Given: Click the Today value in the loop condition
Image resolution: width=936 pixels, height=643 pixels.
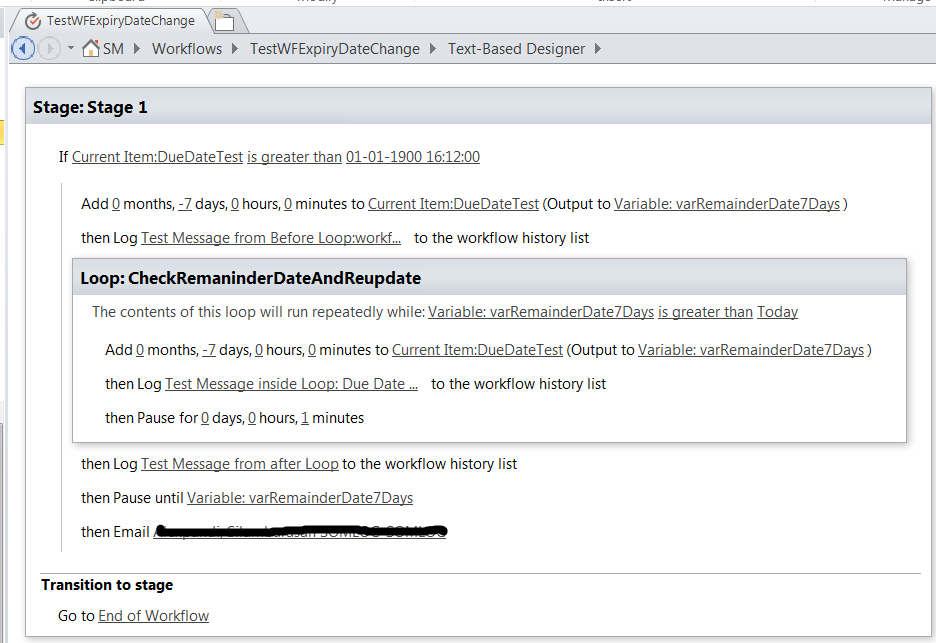Looking at the screenshot, I should click(777, 311).
